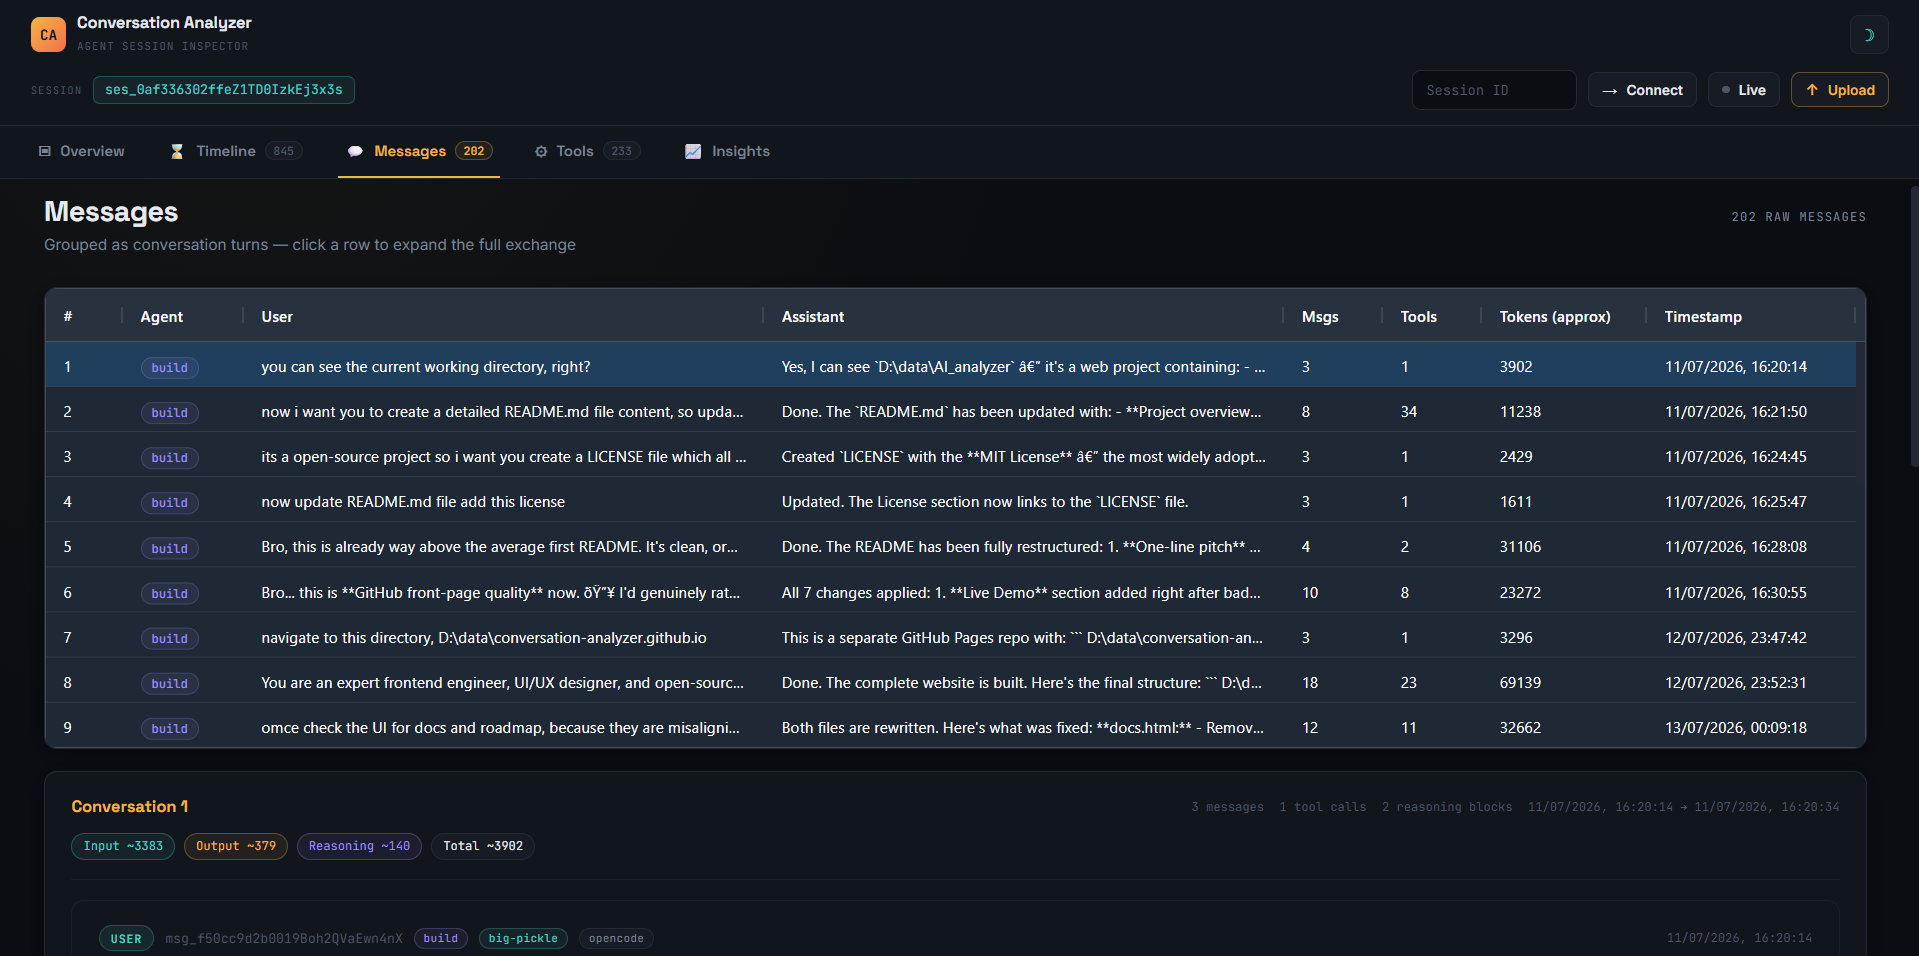This screenshot has width=1919, height=956.
Task: Click the big-pickle model tag
Action: pos(523,939)
